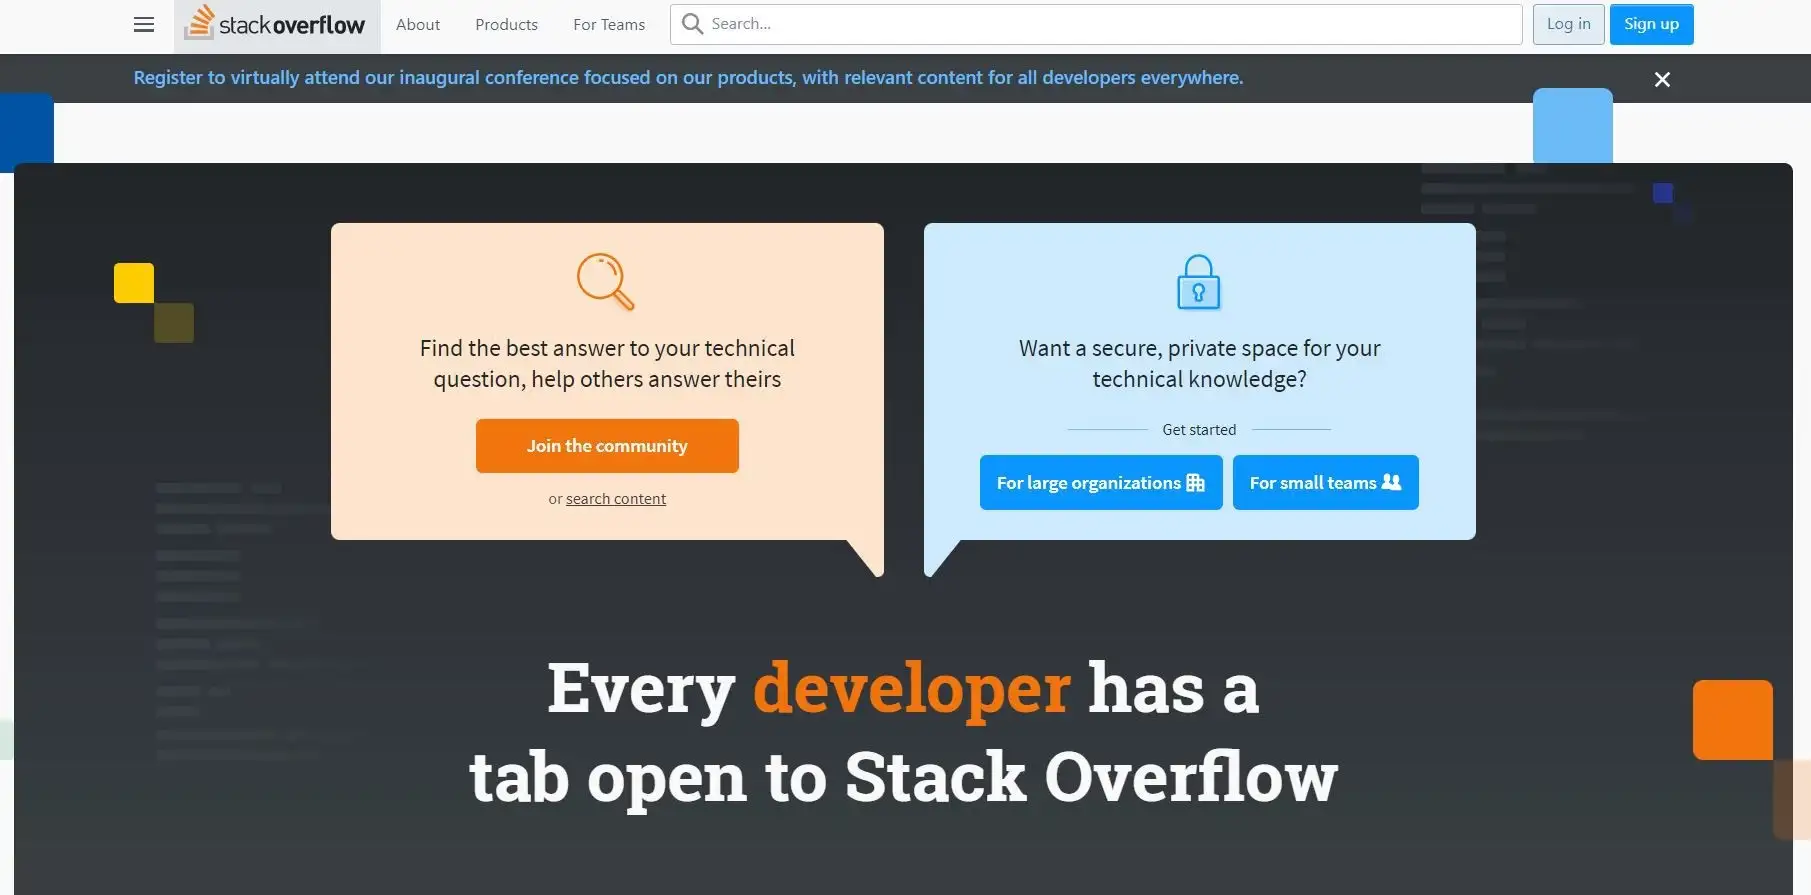Click the blue padlock illustration
1811x895 pixels.
[1199, 282]
